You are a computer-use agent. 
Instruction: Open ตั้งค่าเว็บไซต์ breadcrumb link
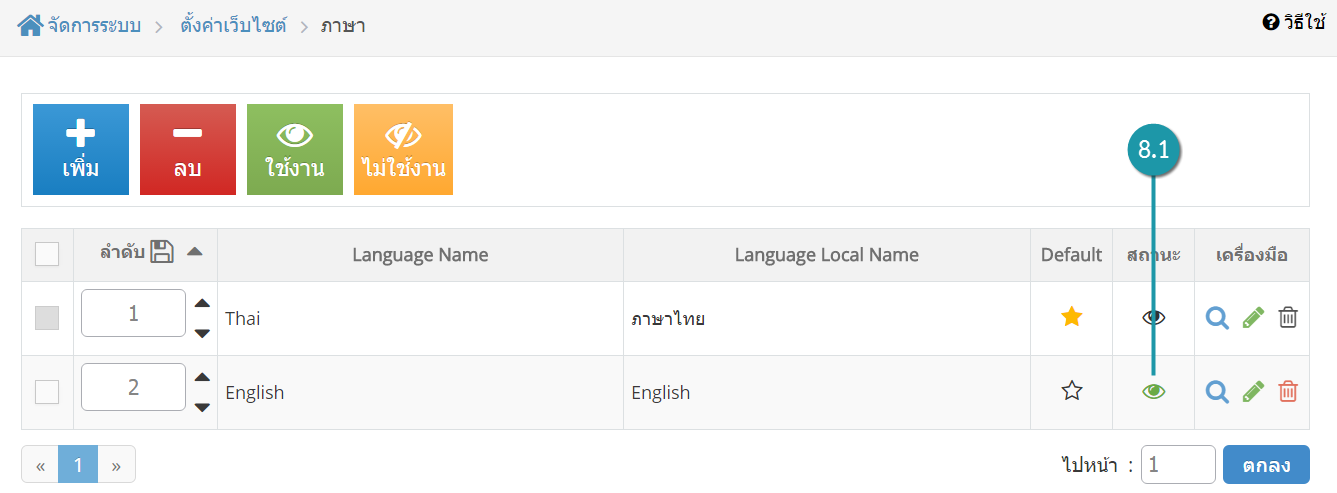coord(233,25)
